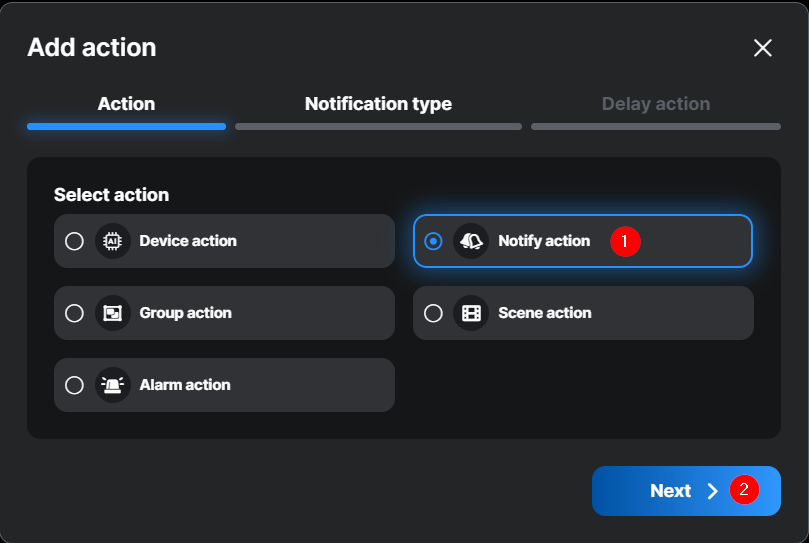Screen dimensions: 809x543
Task: Click the Group action icon
Action: pyautogui.click(x=113, y=313)
